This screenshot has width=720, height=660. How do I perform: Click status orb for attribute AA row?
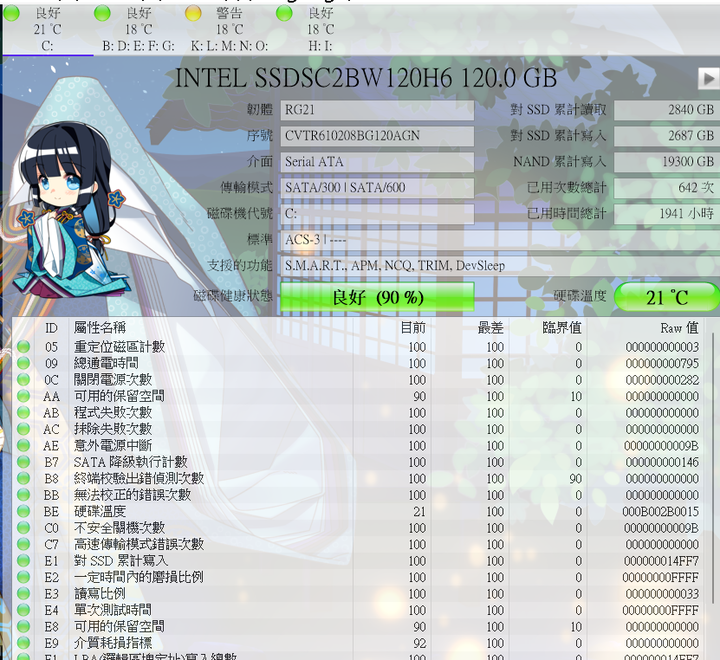point(23,396)
